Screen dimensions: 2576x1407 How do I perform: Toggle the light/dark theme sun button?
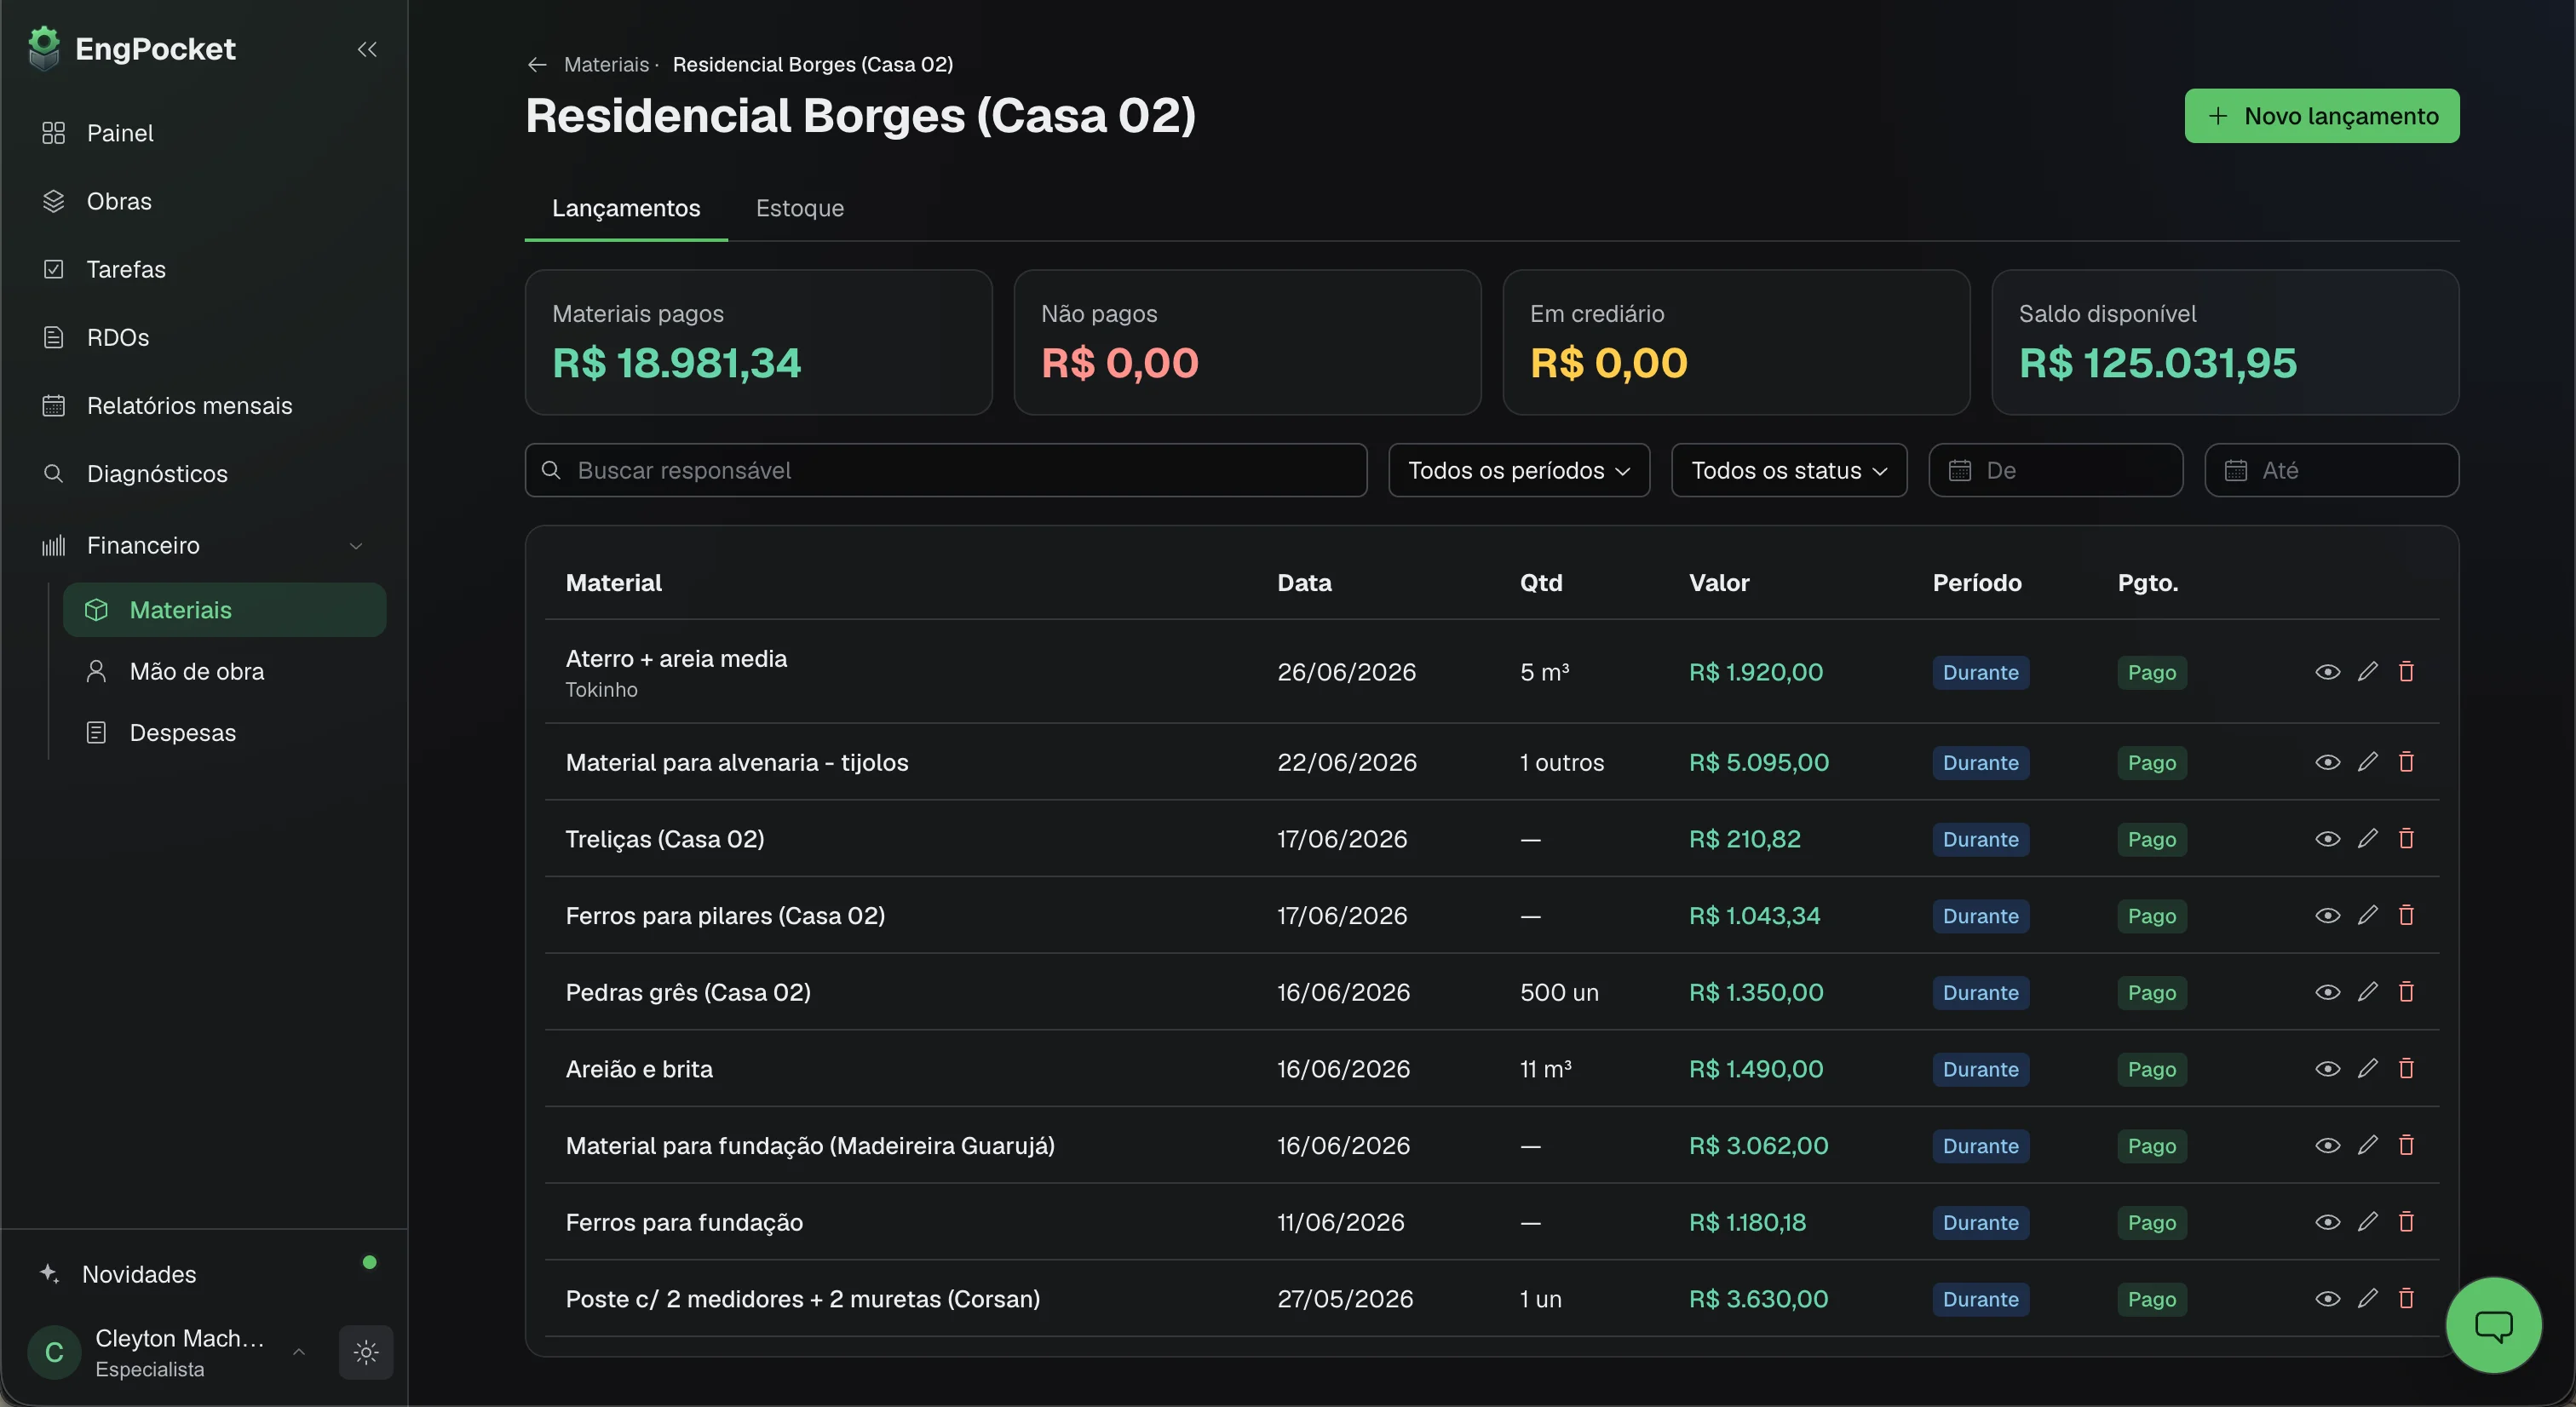[x=366, y=1352]
